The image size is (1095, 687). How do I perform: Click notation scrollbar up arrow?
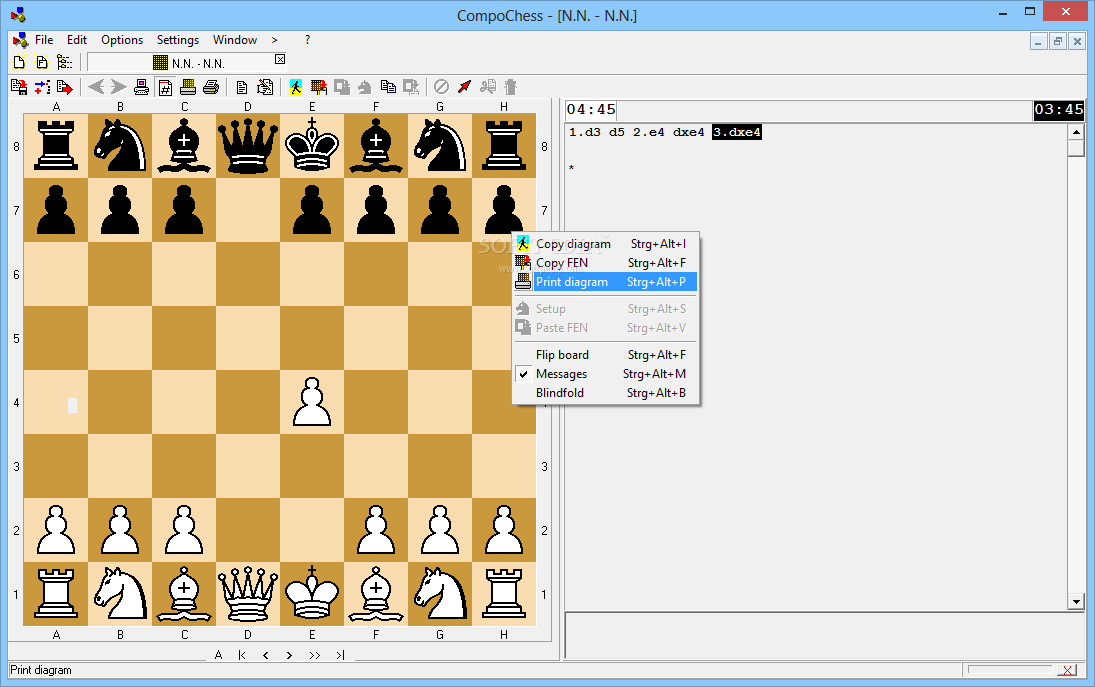1076,132
